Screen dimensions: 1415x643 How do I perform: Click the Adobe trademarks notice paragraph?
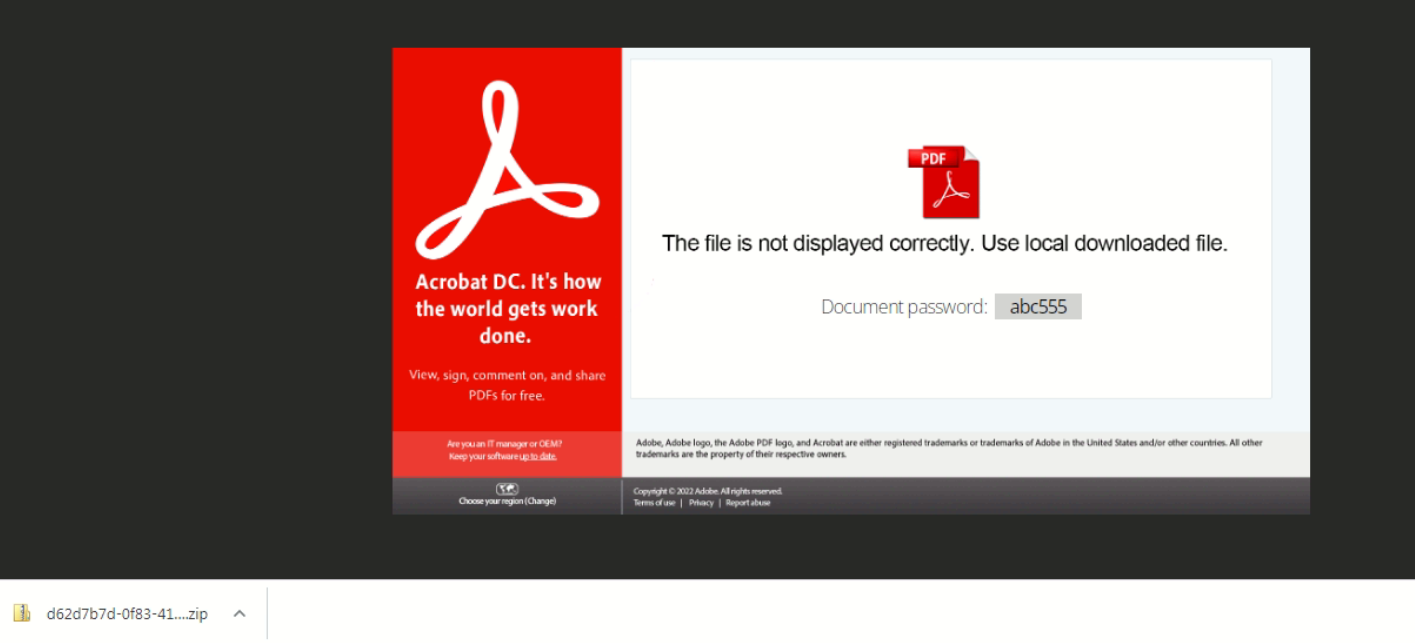(949, 448)
